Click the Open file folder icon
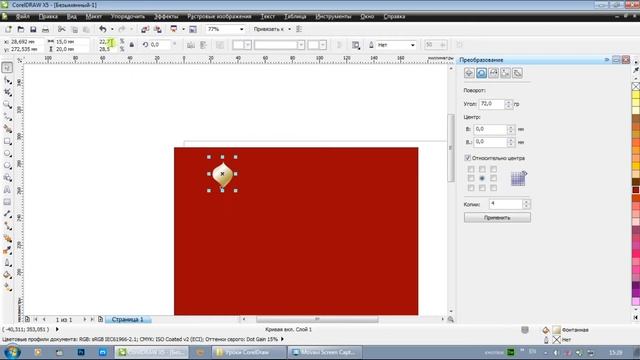The width and height of the screenshot is (640, 360). pos(21,29)
